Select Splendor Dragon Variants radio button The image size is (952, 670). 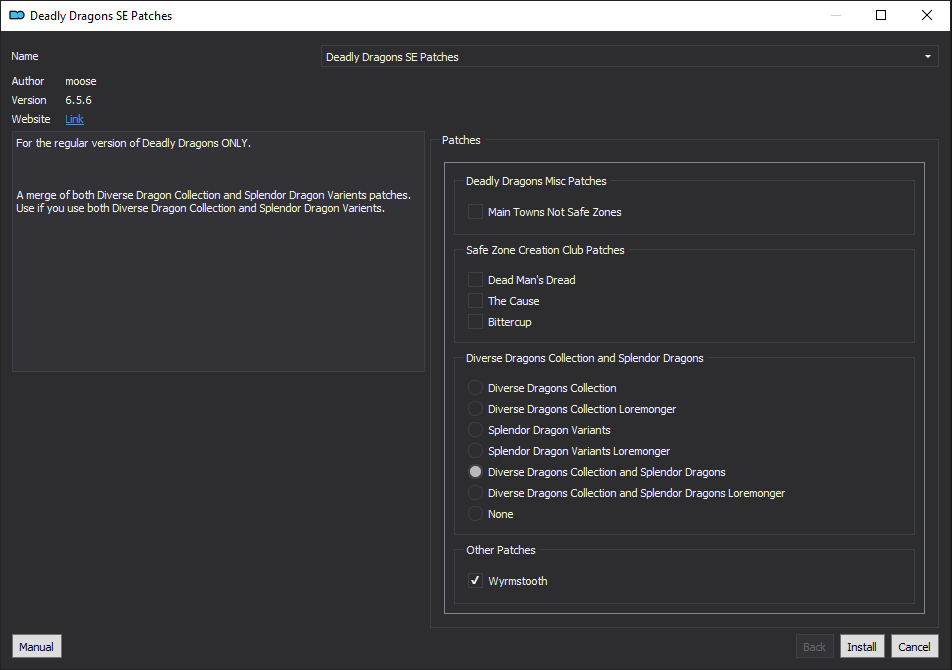pos(475,430)
